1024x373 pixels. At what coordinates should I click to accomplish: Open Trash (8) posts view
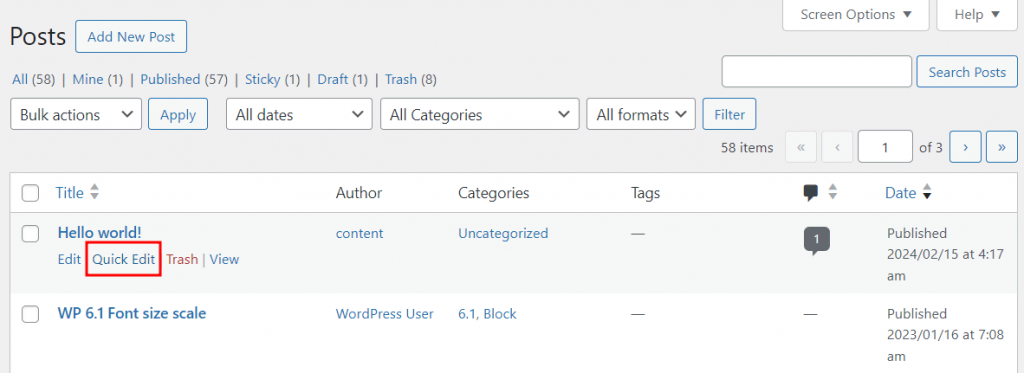point(411,80)
